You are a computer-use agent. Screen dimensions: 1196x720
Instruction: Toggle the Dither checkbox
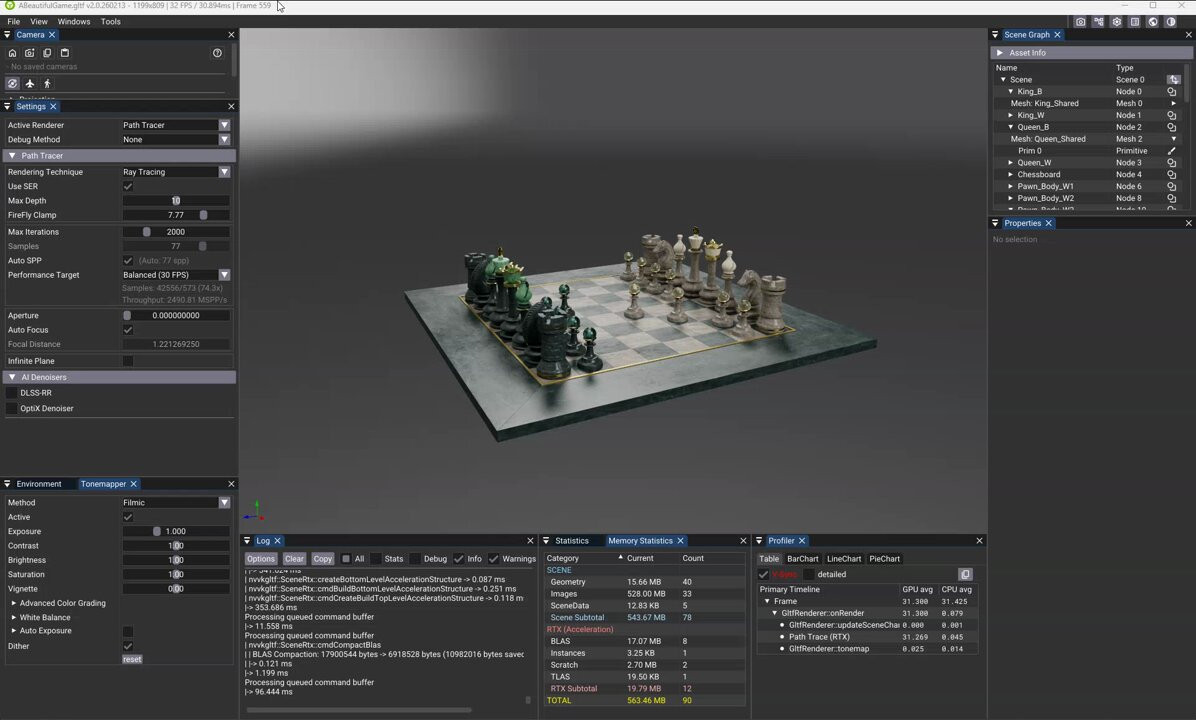tap(128, 646)
